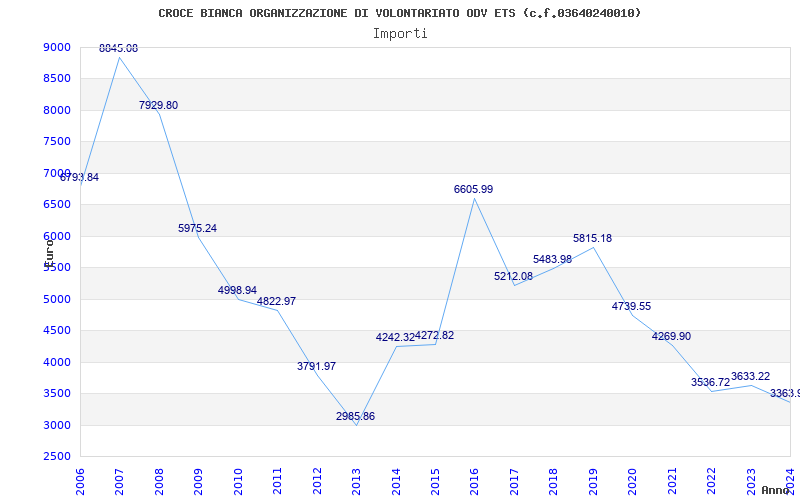Click the 2013 x-axis year label
Screen dimensions: 800x500
[356, 481]
